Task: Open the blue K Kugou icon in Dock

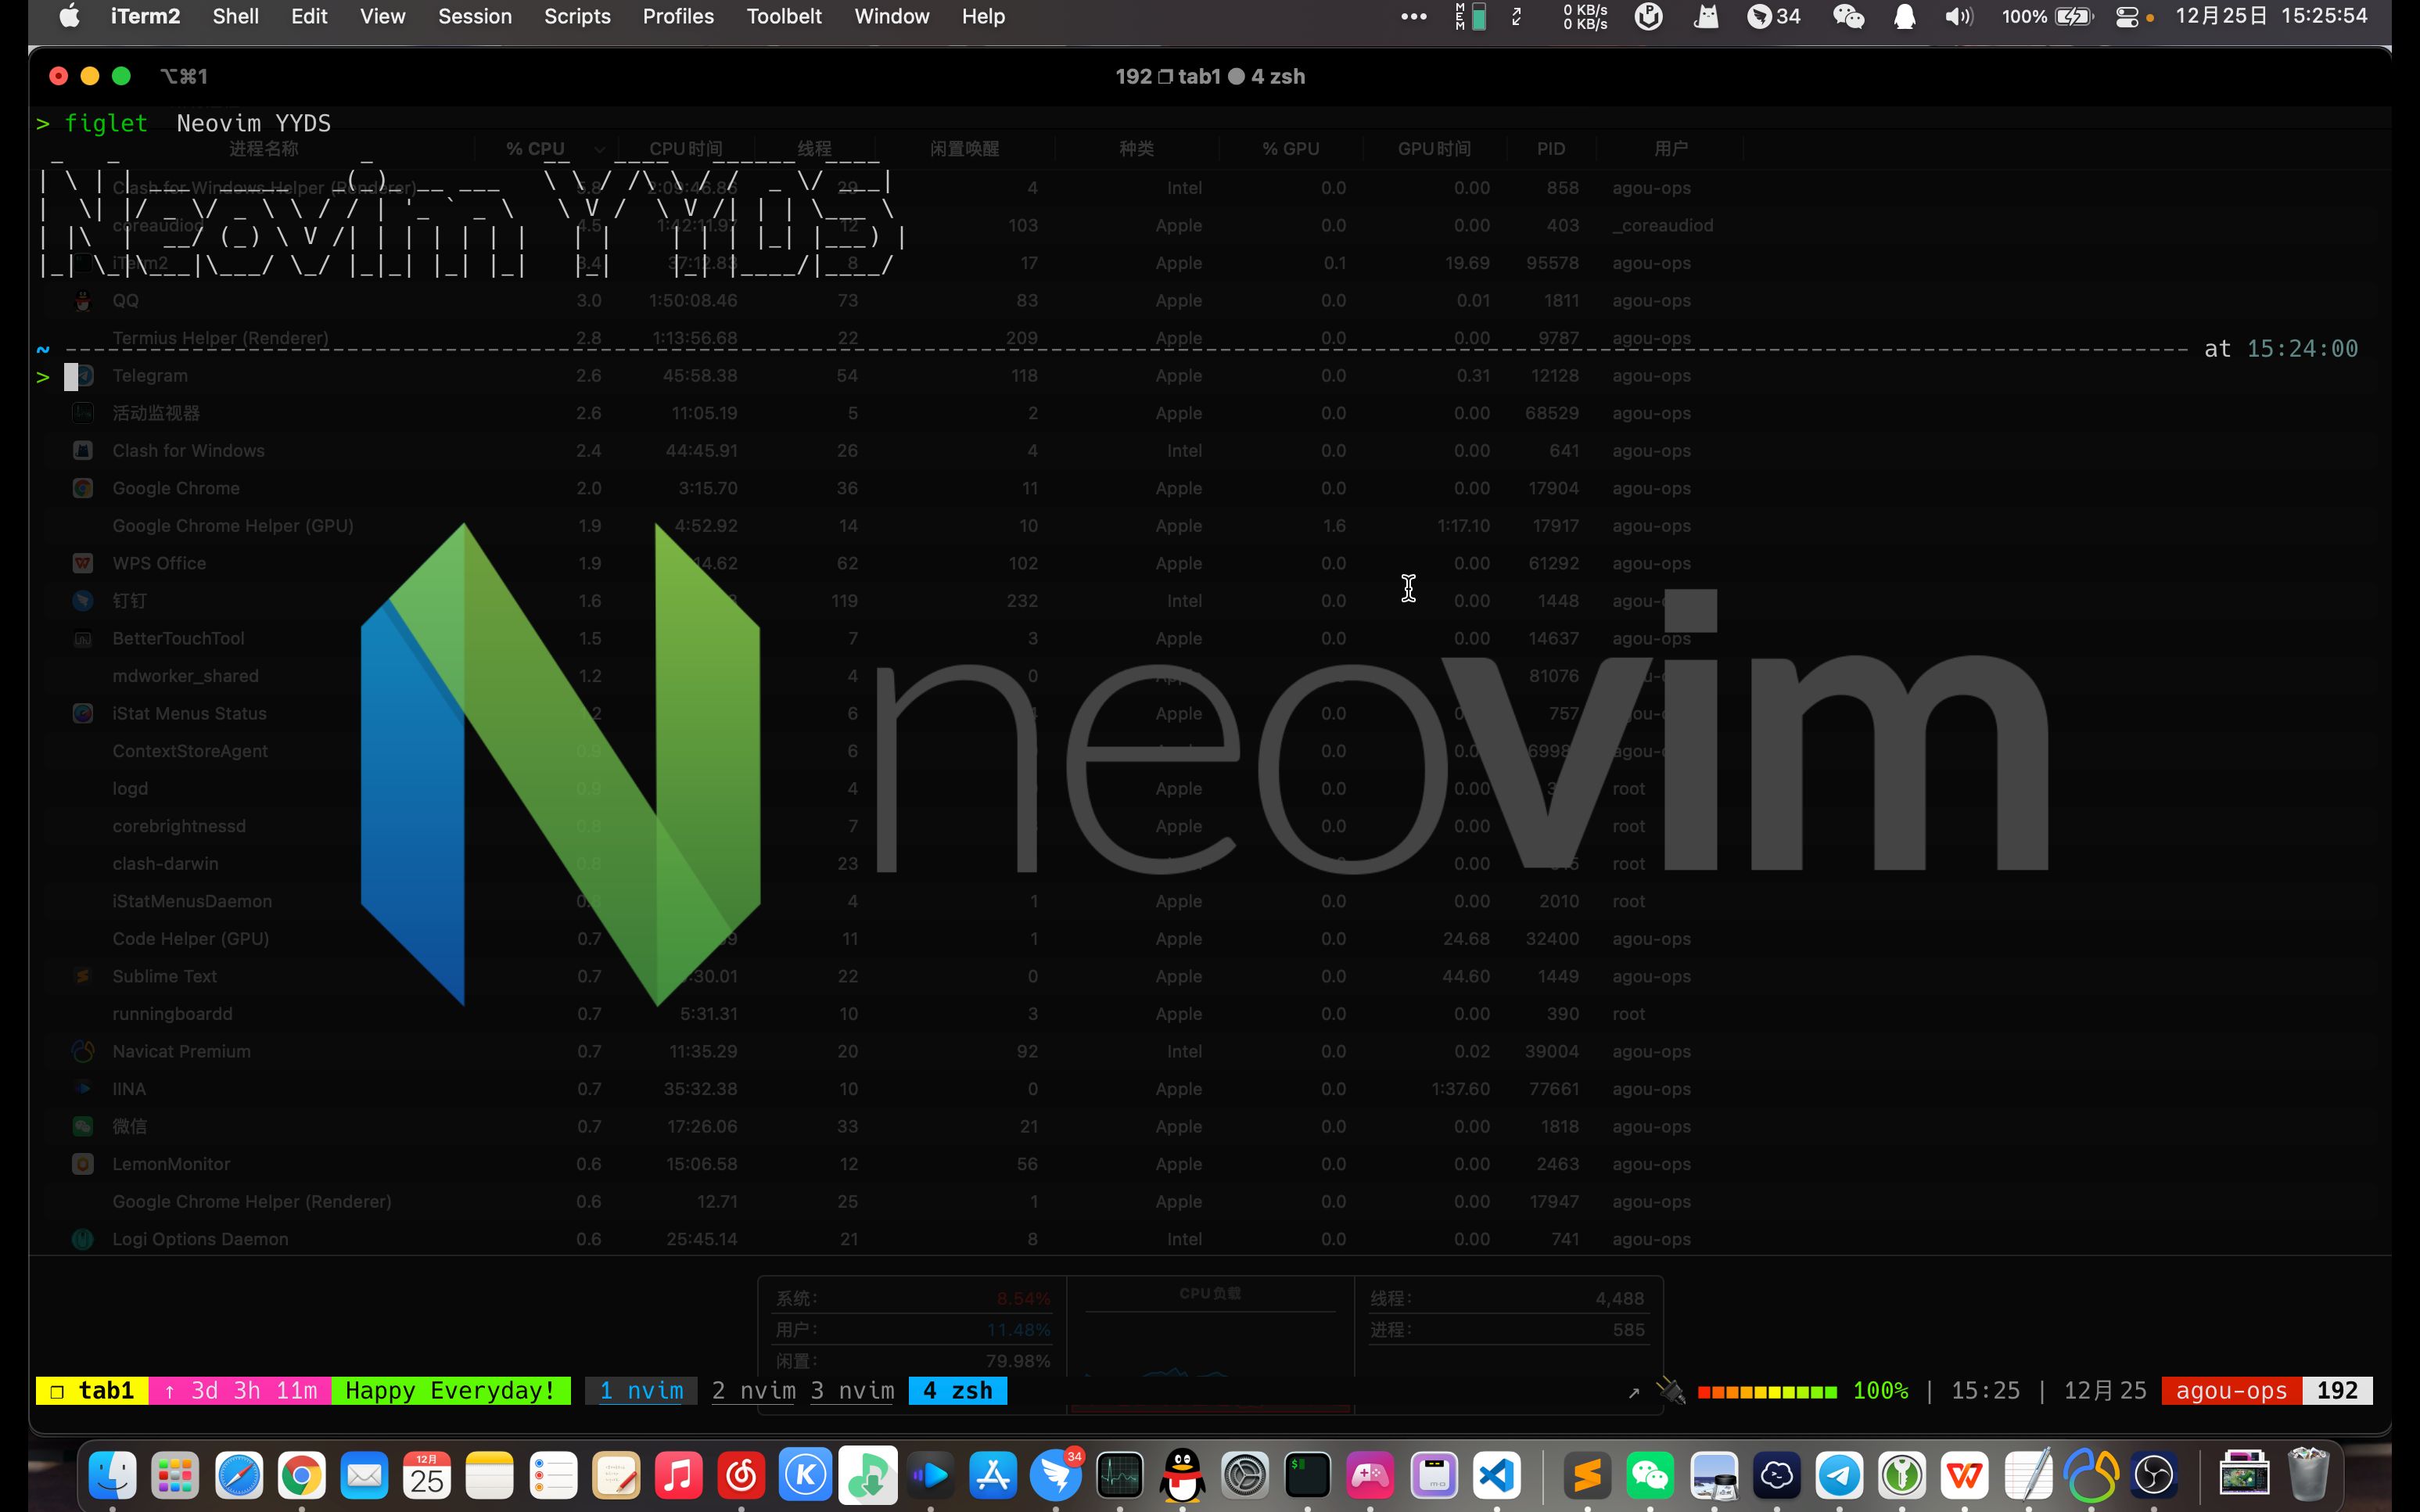Action: pyautogui.click(x=805, y=1475)
